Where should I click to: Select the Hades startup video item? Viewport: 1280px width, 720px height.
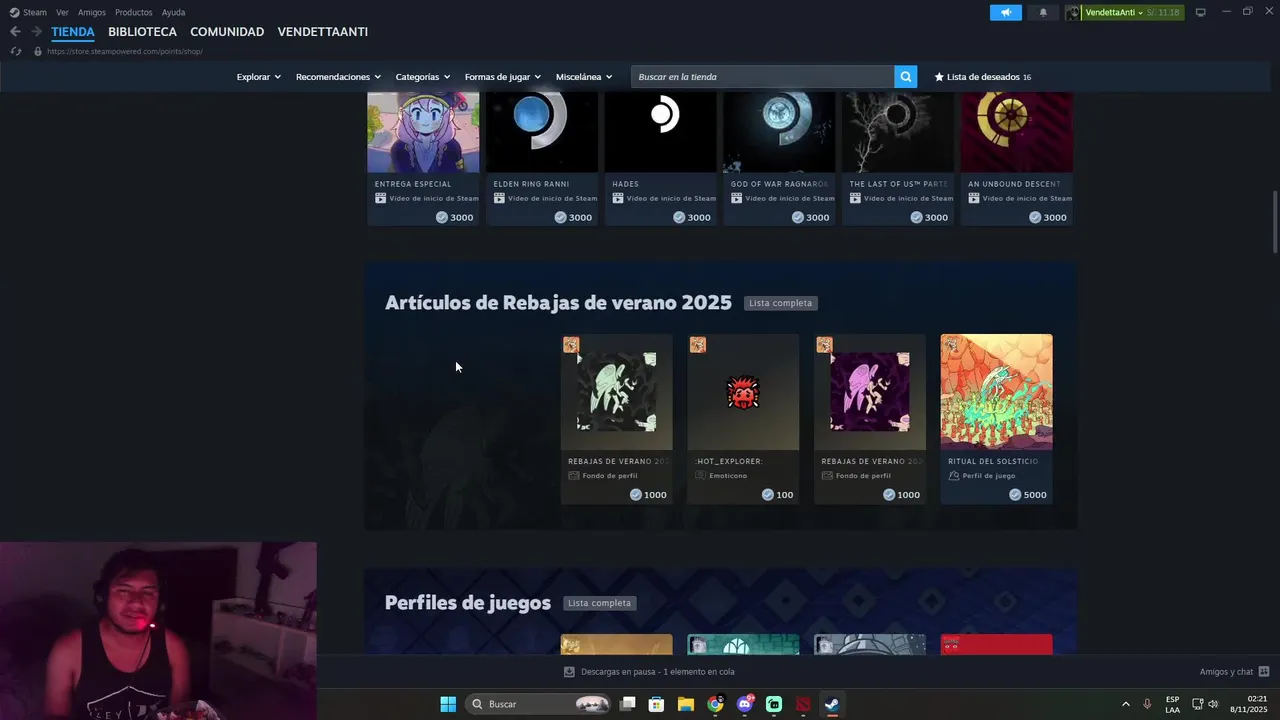tap(660, 158)
